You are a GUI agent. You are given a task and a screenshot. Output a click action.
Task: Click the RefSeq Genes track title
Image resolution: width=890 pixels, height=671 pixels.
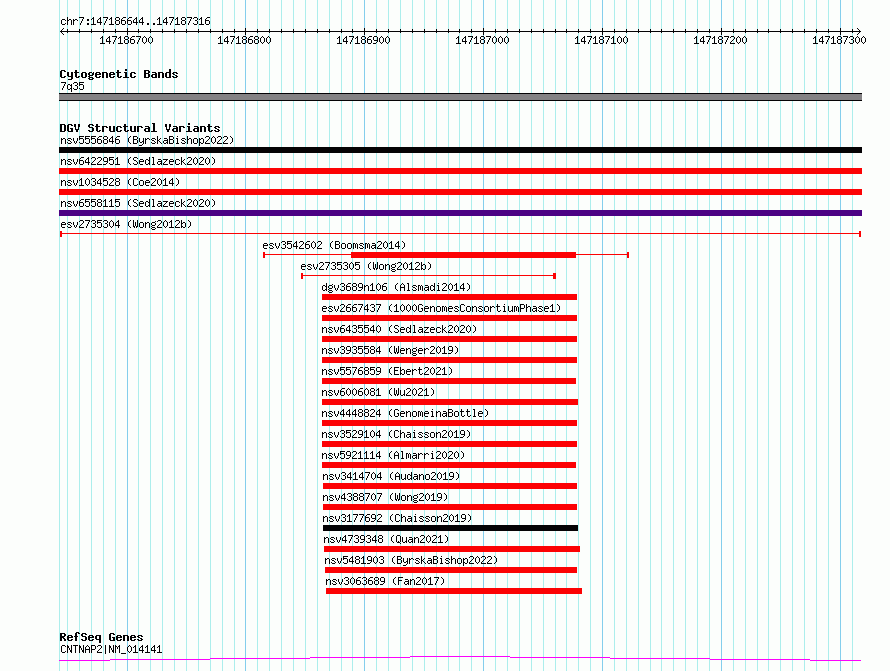[x=101, y=637]
